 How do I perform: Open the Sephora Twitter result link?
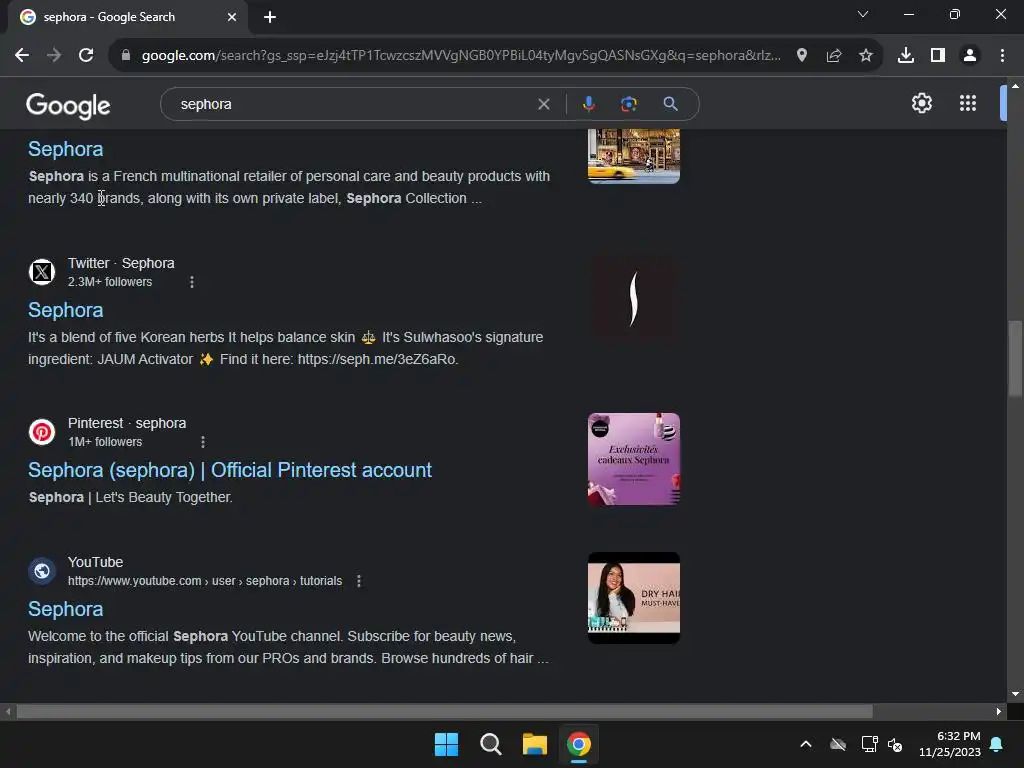pos(65,310)
